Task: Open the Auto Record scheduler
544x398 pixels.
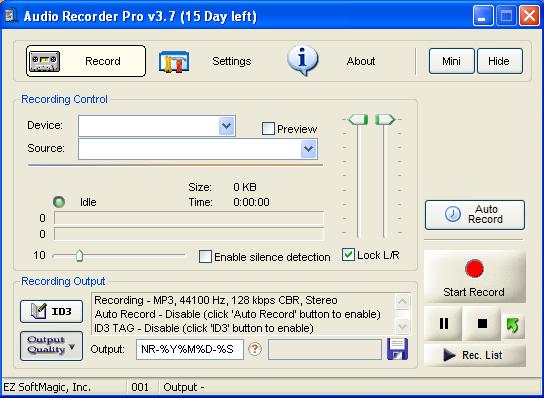Action: (475, 215)
